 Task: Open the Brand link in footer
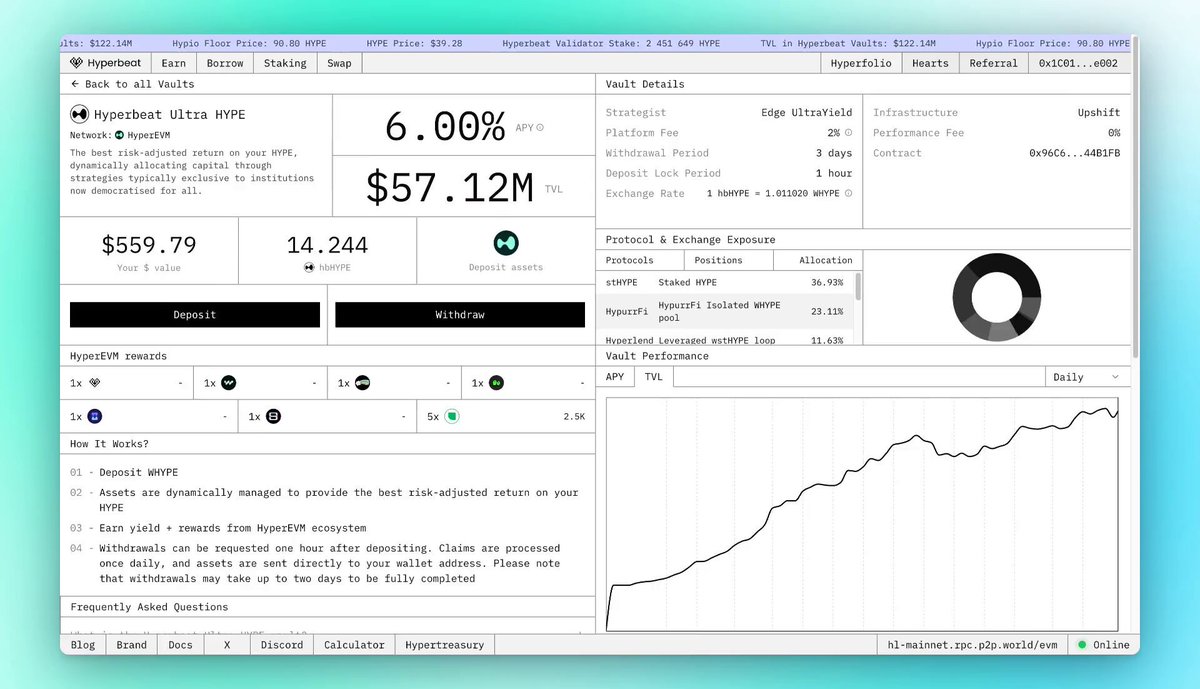[132, 645]
